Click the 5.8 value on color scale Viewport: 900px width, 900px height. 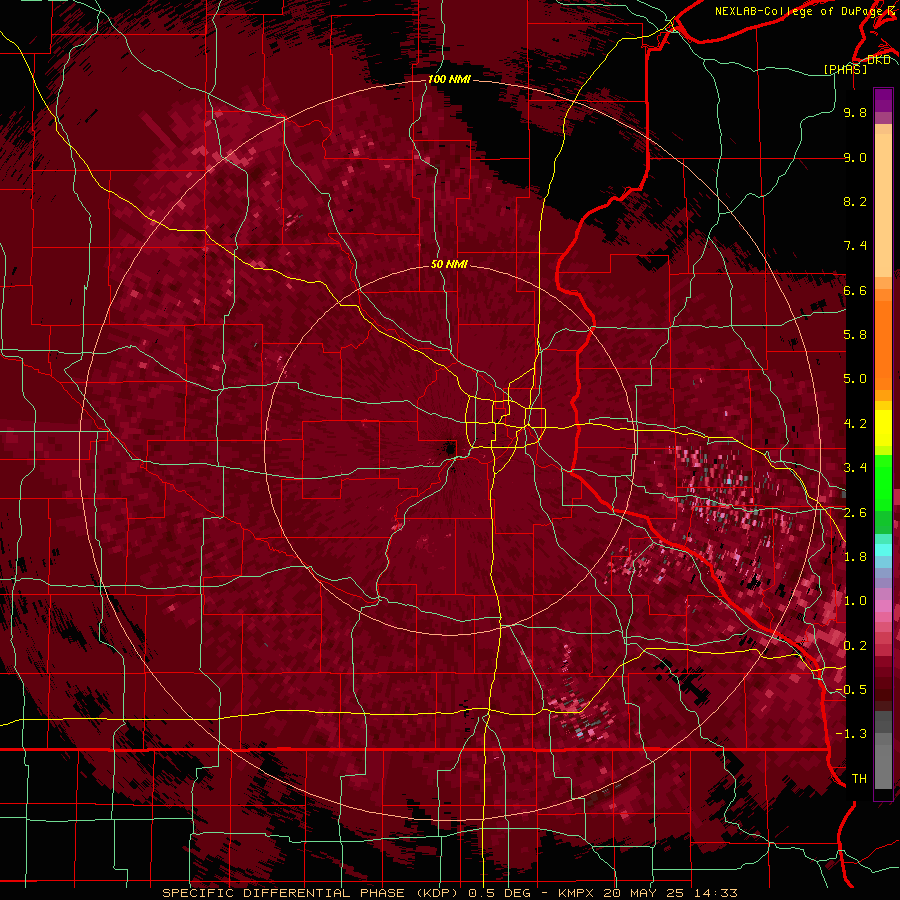855,335
